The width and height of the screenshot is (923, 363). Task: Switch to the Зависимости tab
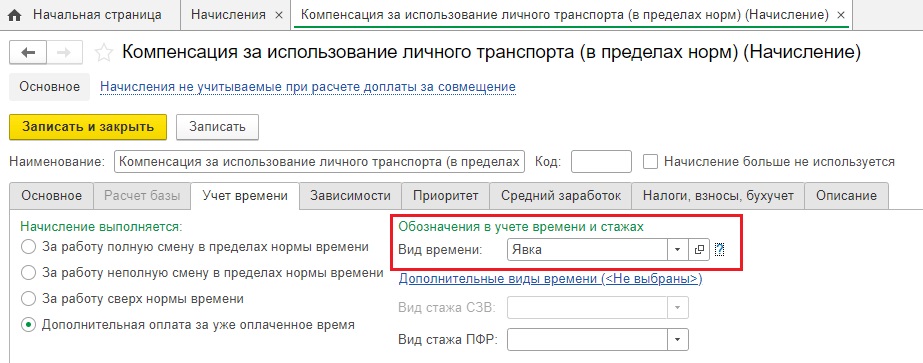(x=351, y=196)
